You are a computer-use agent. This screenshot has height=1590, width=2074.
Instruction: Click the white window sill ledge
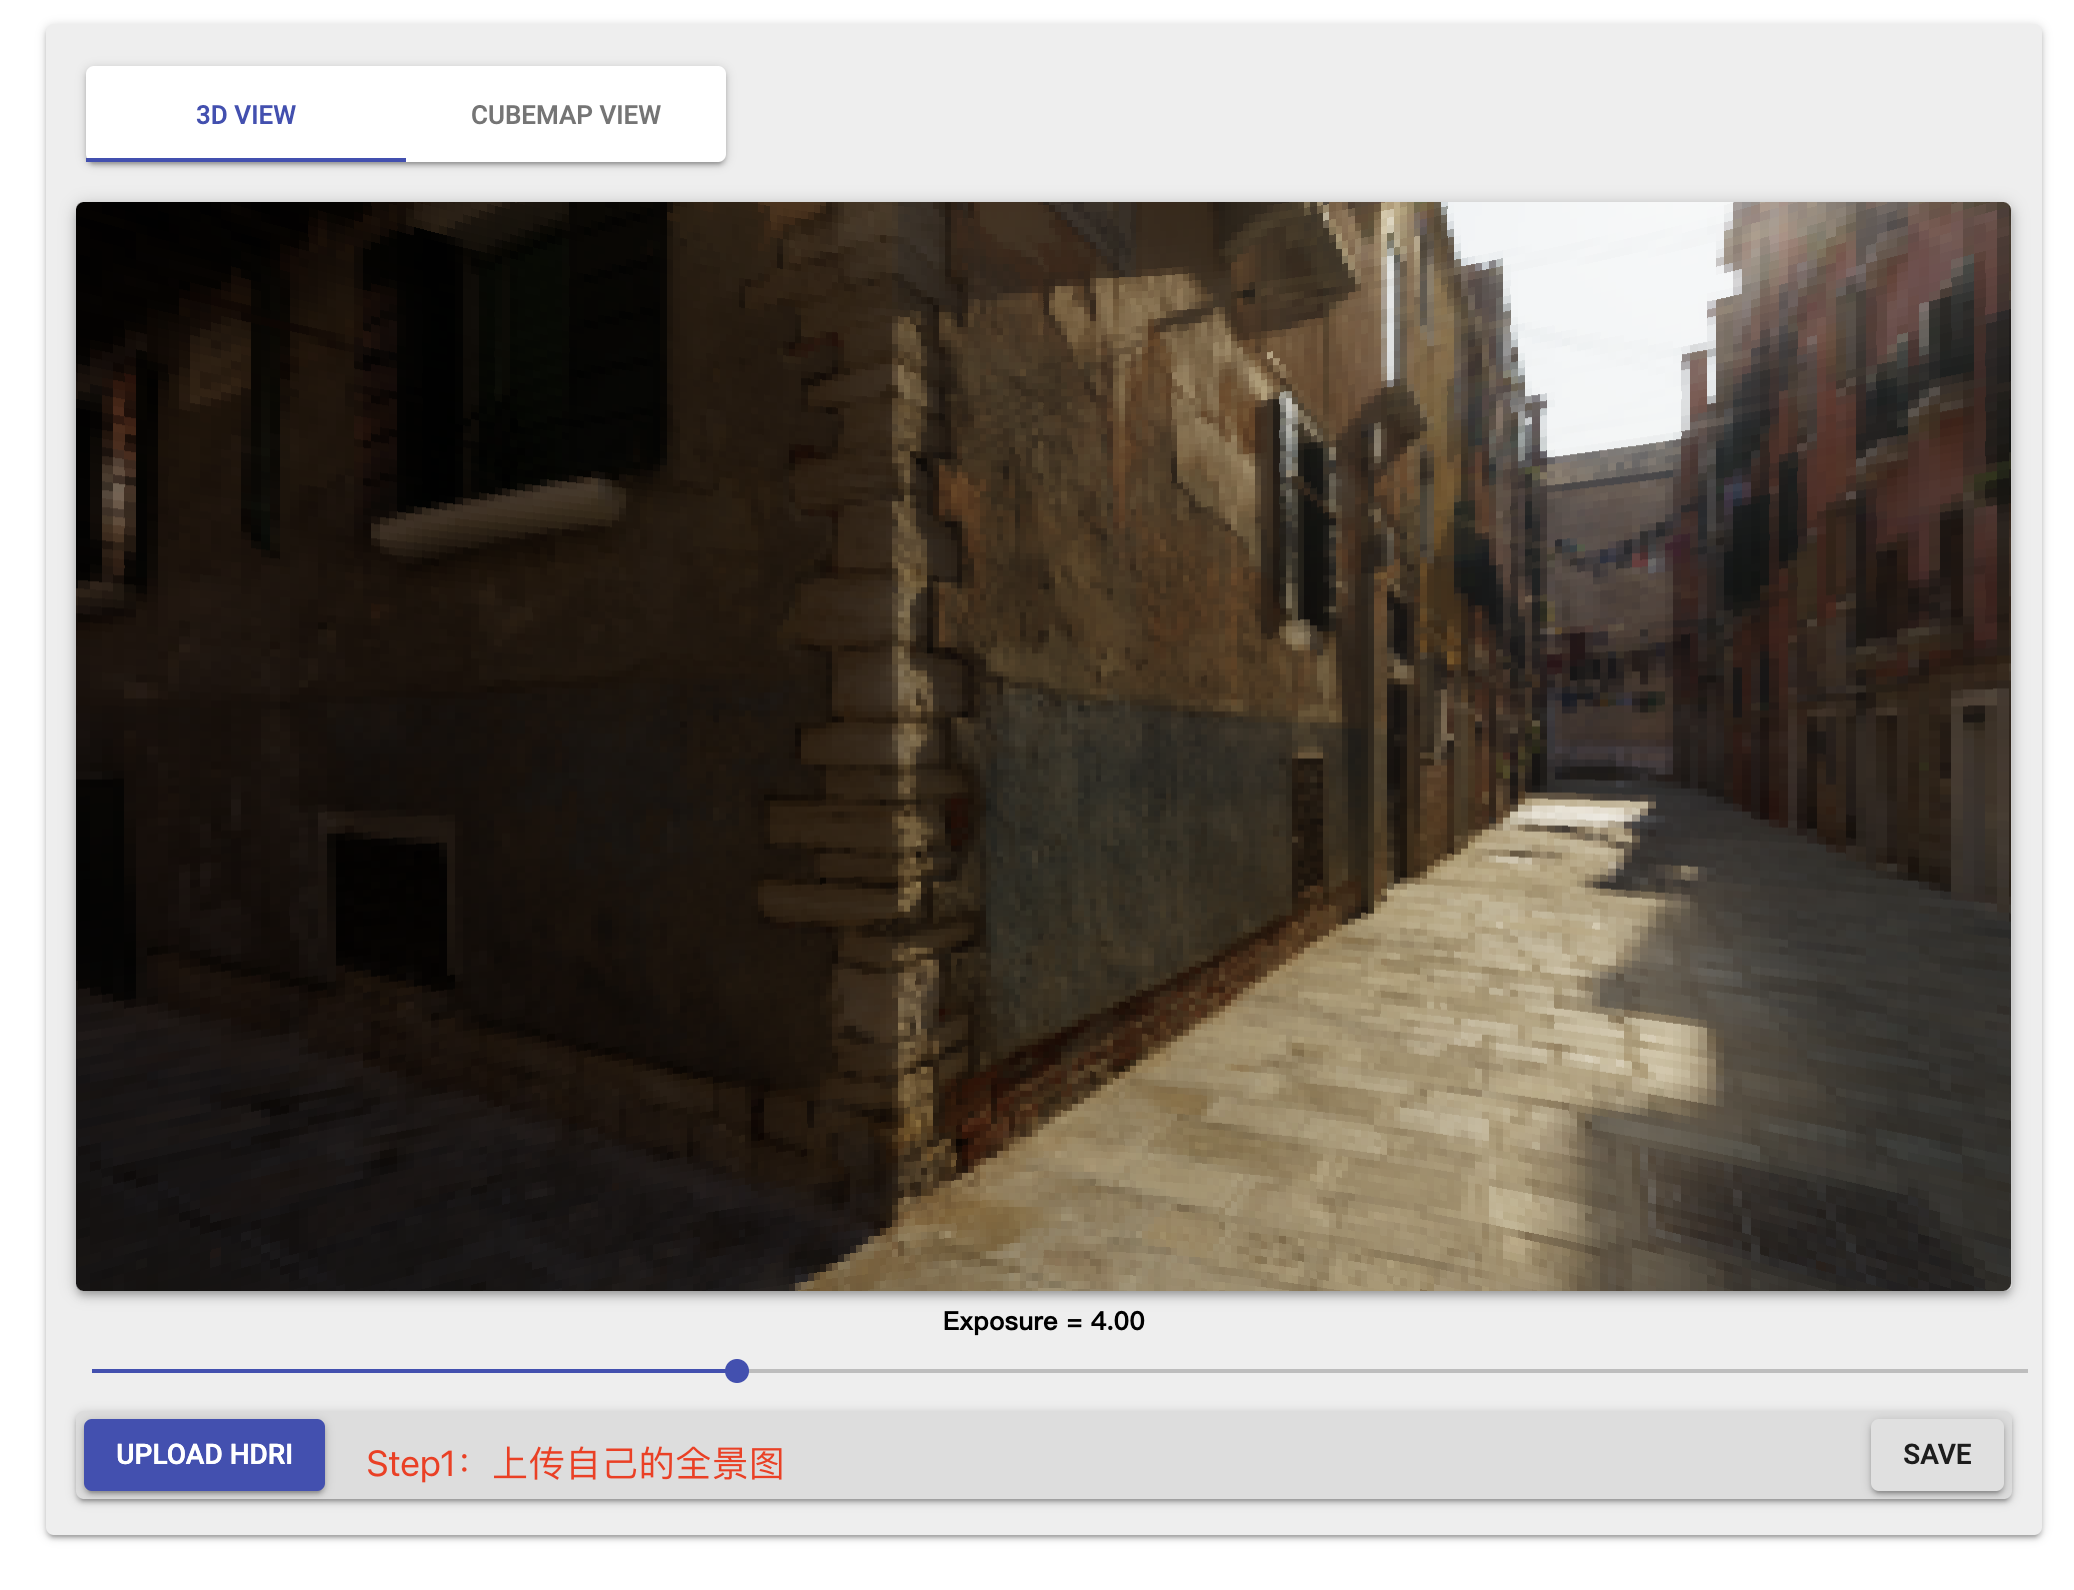[x=498, y=513]
